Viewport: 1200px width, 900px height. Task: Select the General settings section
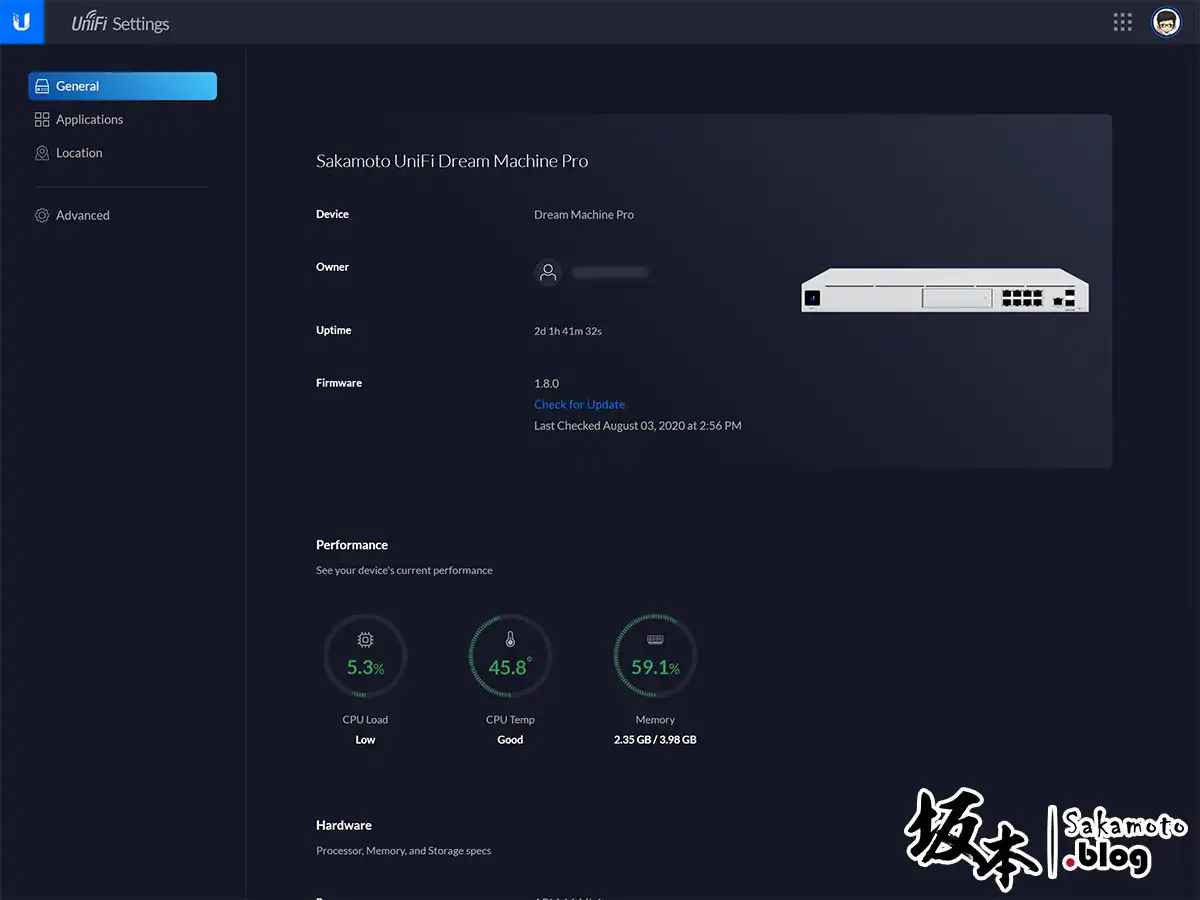[x=122, y=86]
